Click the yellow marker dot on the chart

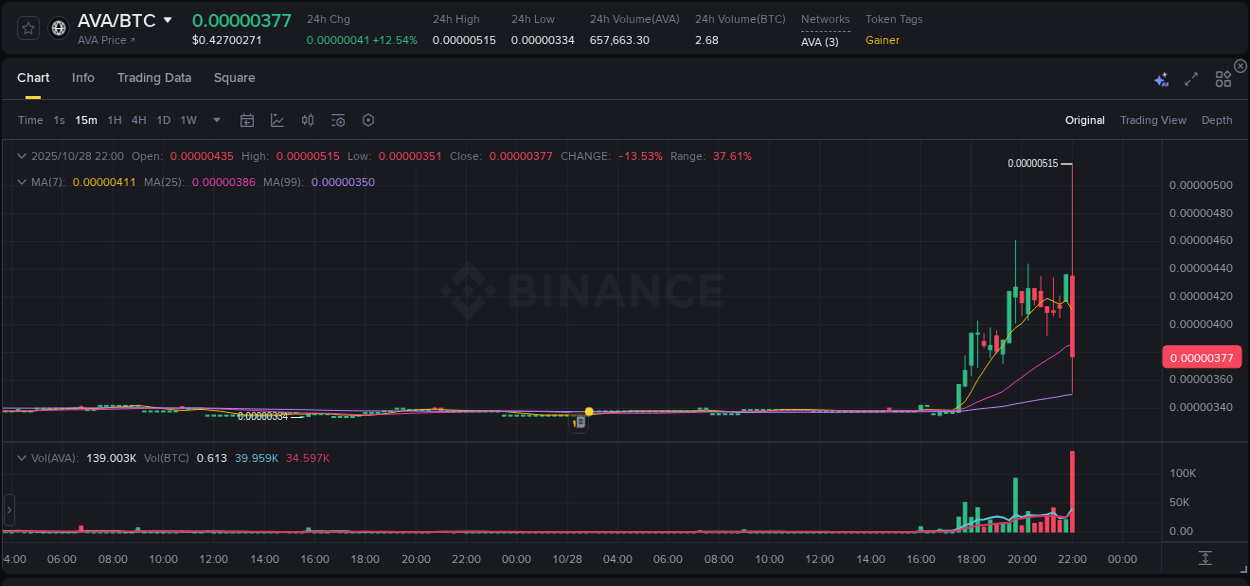coord(590,411)
